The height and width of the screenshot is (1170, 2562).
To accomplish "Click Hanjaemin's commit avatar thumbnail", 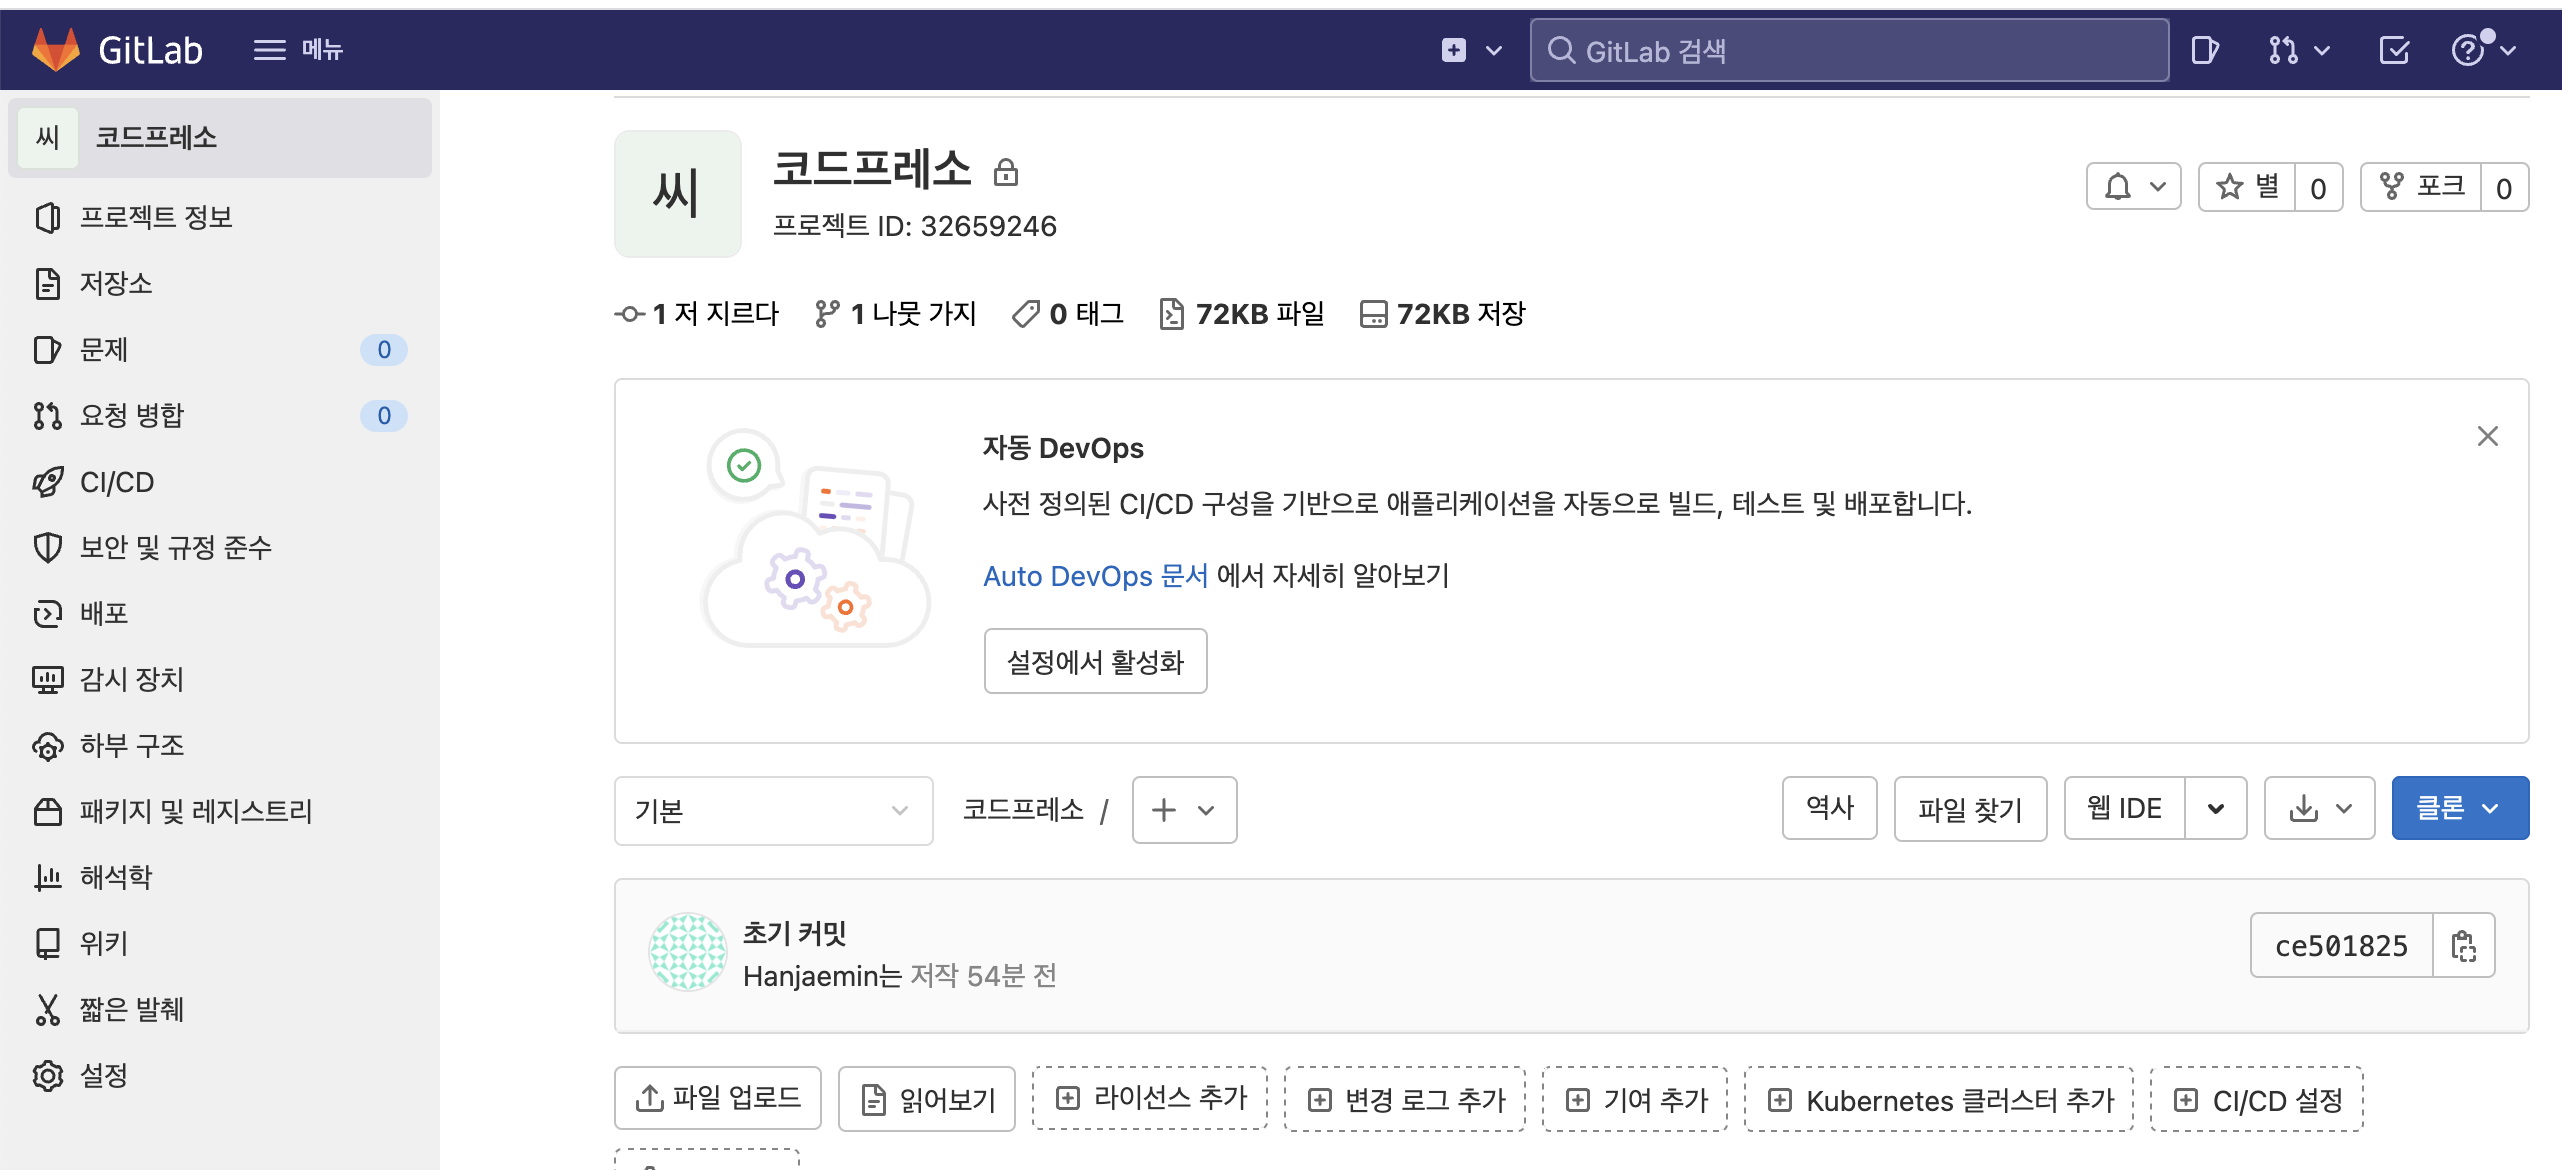I will (x=688, y=952).
